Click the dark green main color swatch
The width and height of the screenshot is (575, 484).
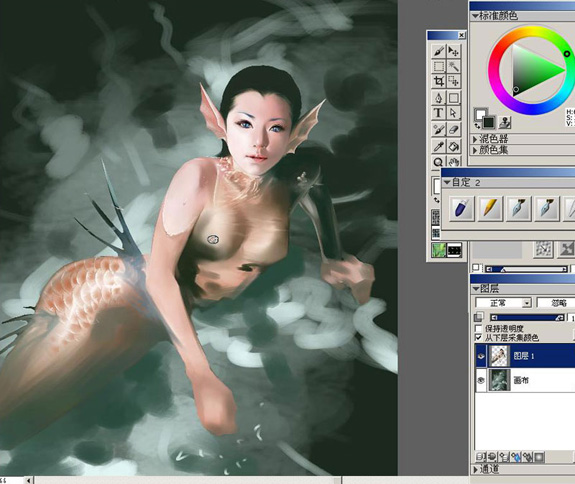click(x=488, y=122)
